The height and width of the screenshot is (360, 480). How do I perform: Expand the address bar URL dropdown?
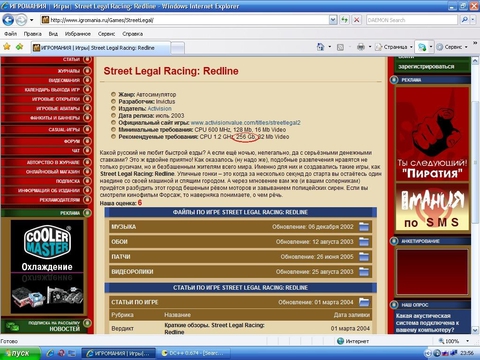coord(333,20)
